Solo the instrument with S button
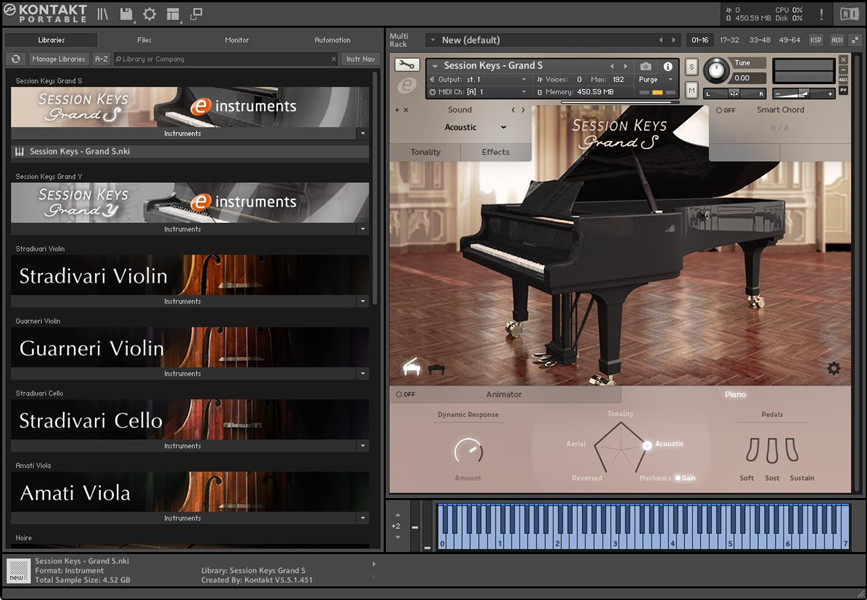Image resolution: width=867 pixels, height=600 pixels. click(691, 66)
